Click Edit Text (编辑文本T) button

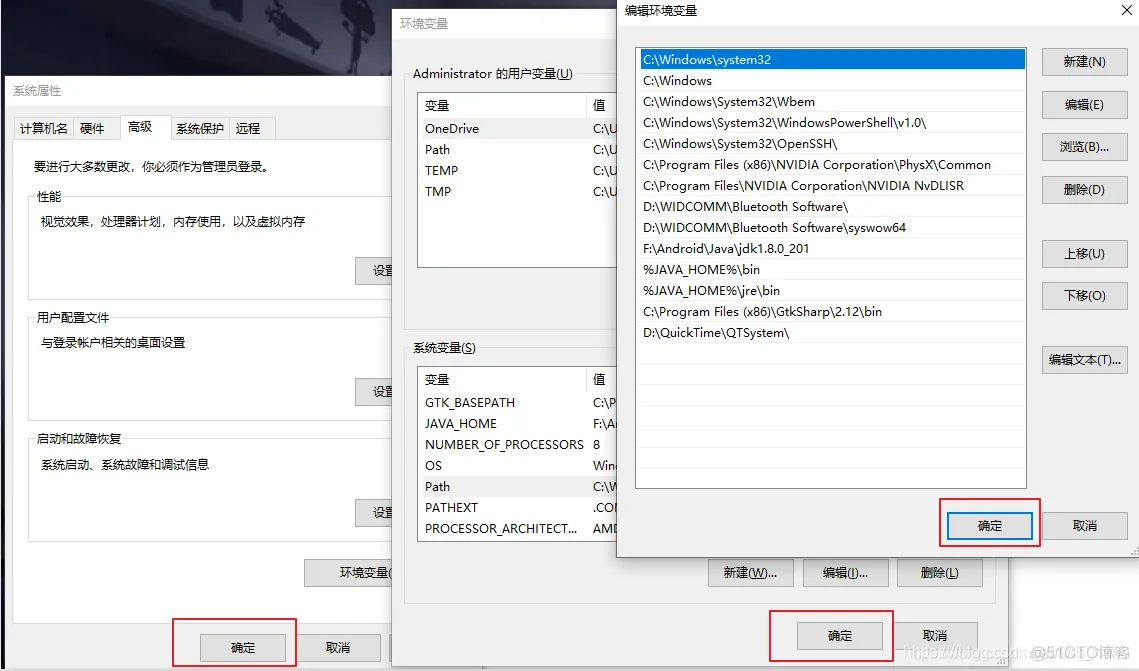point(1084,359)
